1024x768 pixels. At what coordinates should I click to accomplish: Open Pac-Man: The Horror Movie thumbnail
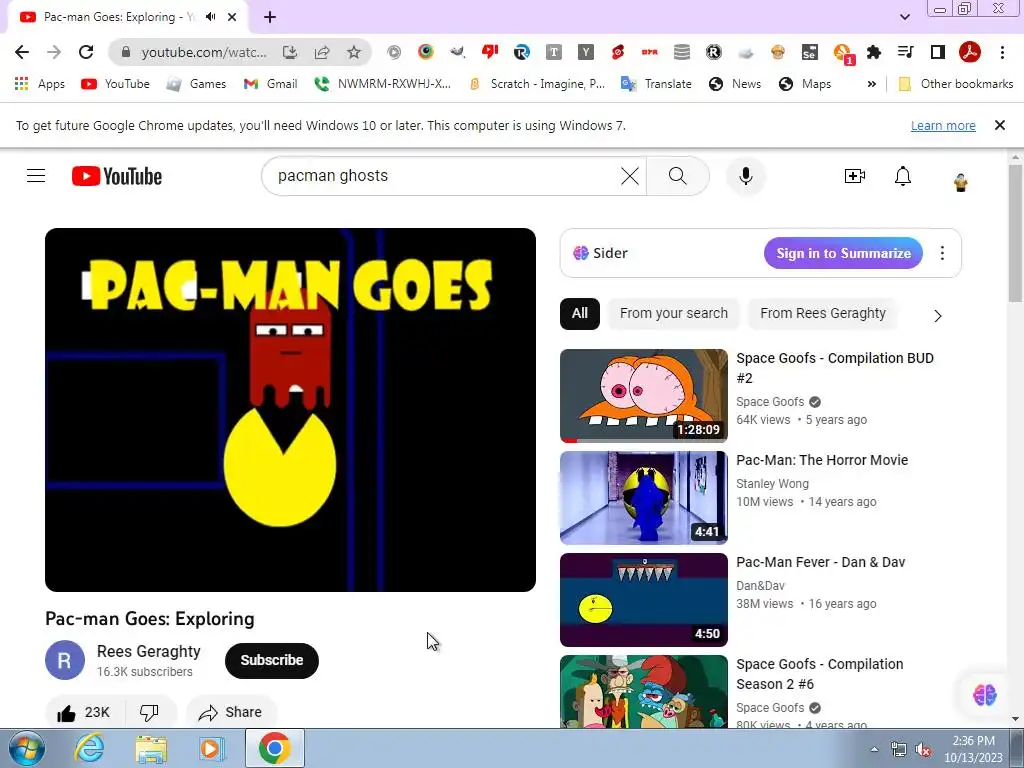point(644,498)
